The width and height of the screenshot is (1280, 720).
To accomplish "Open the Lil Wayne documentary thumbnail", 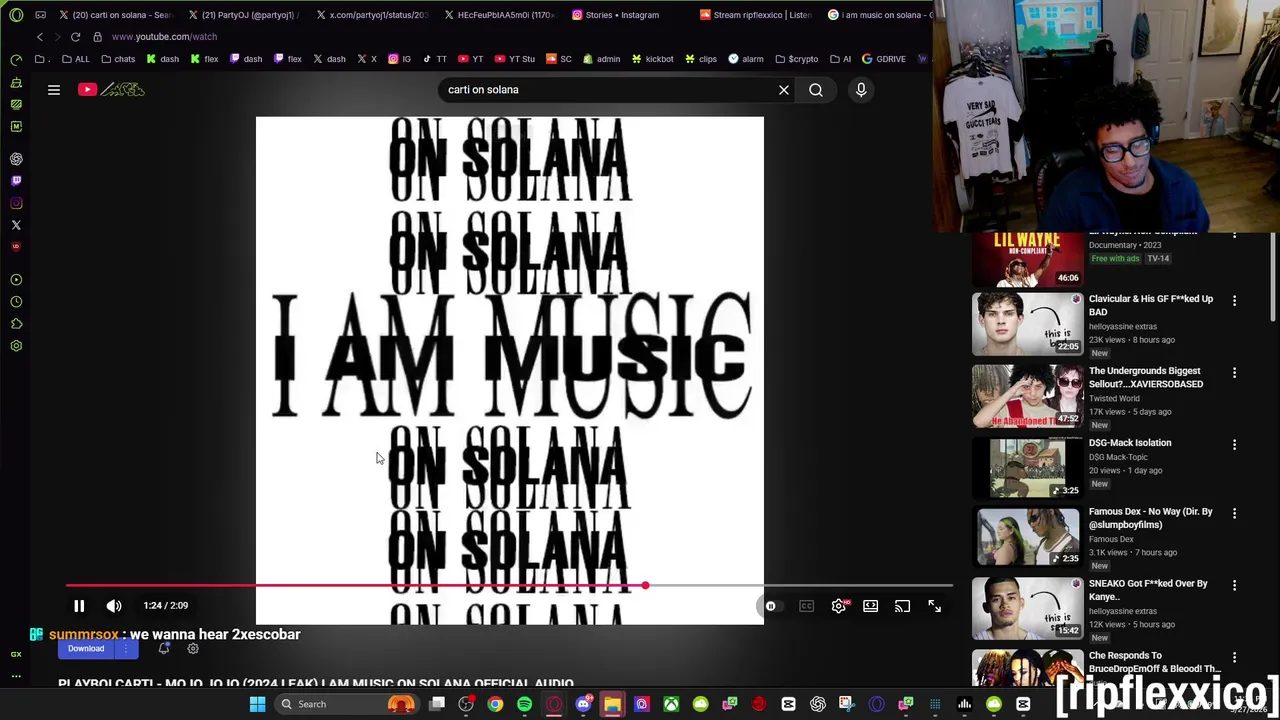I will pos(1027,258).
